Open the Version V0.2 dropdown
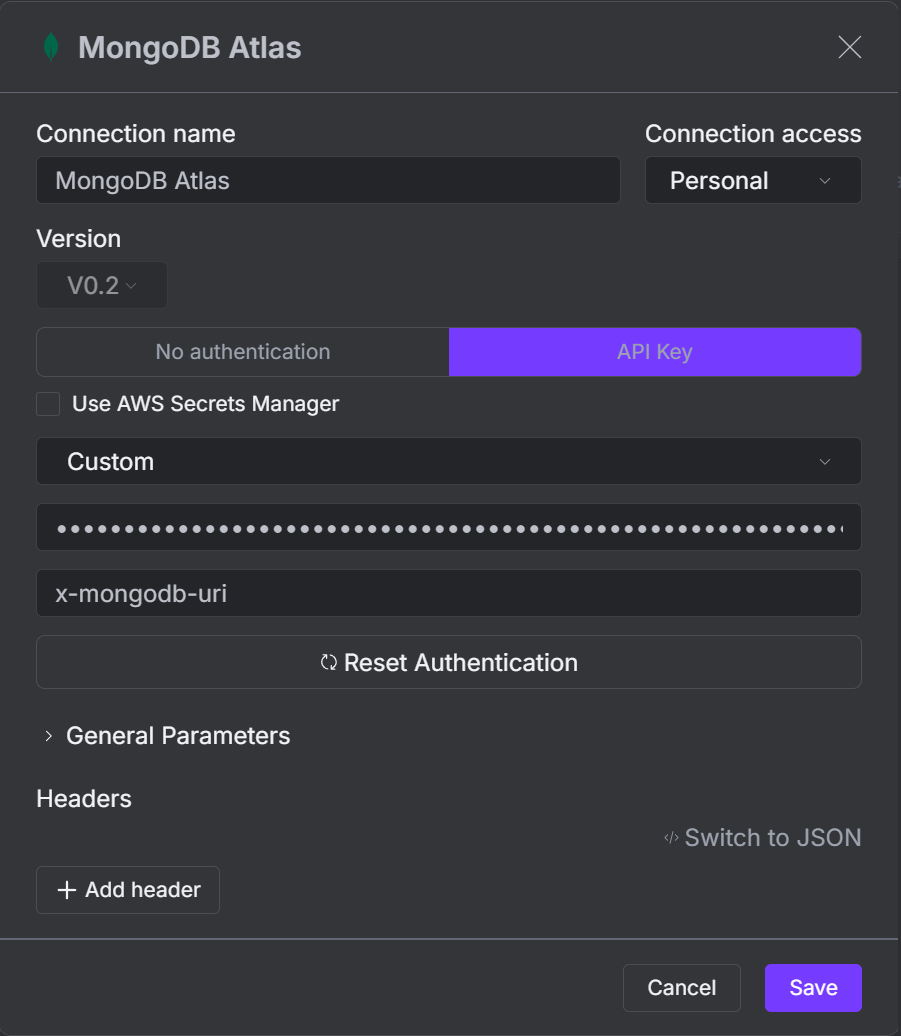Screen dimensions: 901x1036 tap(101, 285)
